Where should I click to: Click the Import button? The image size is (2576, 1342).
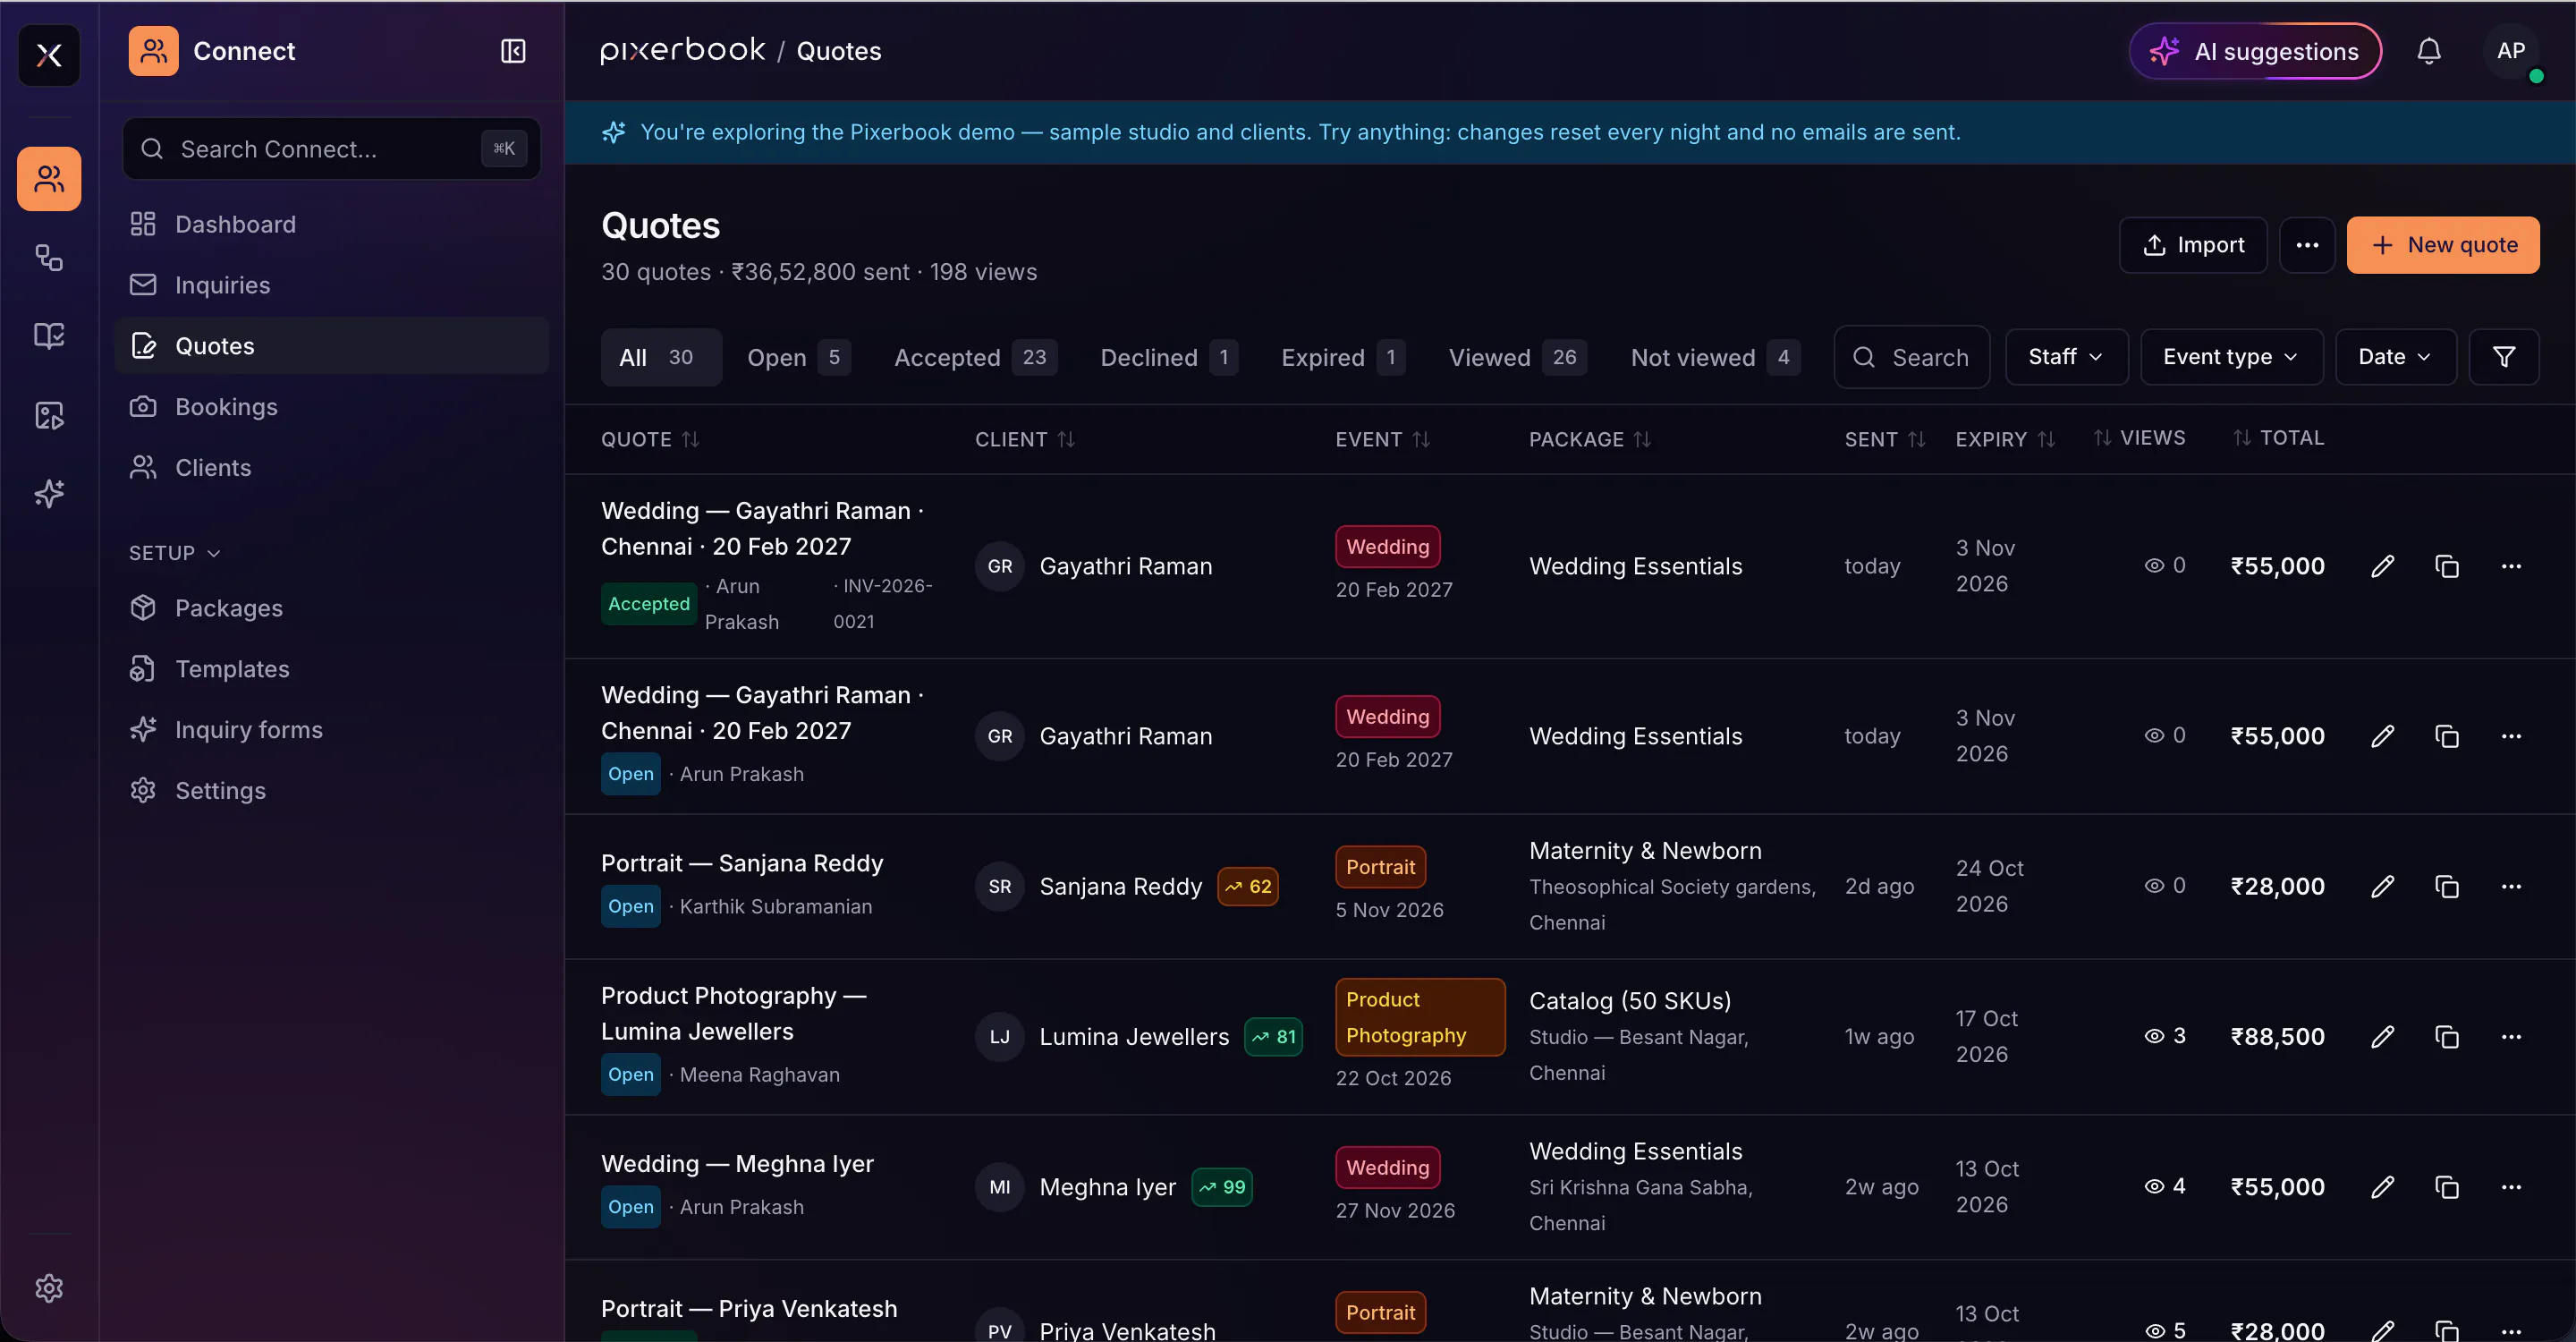[x=2193, y=245]
